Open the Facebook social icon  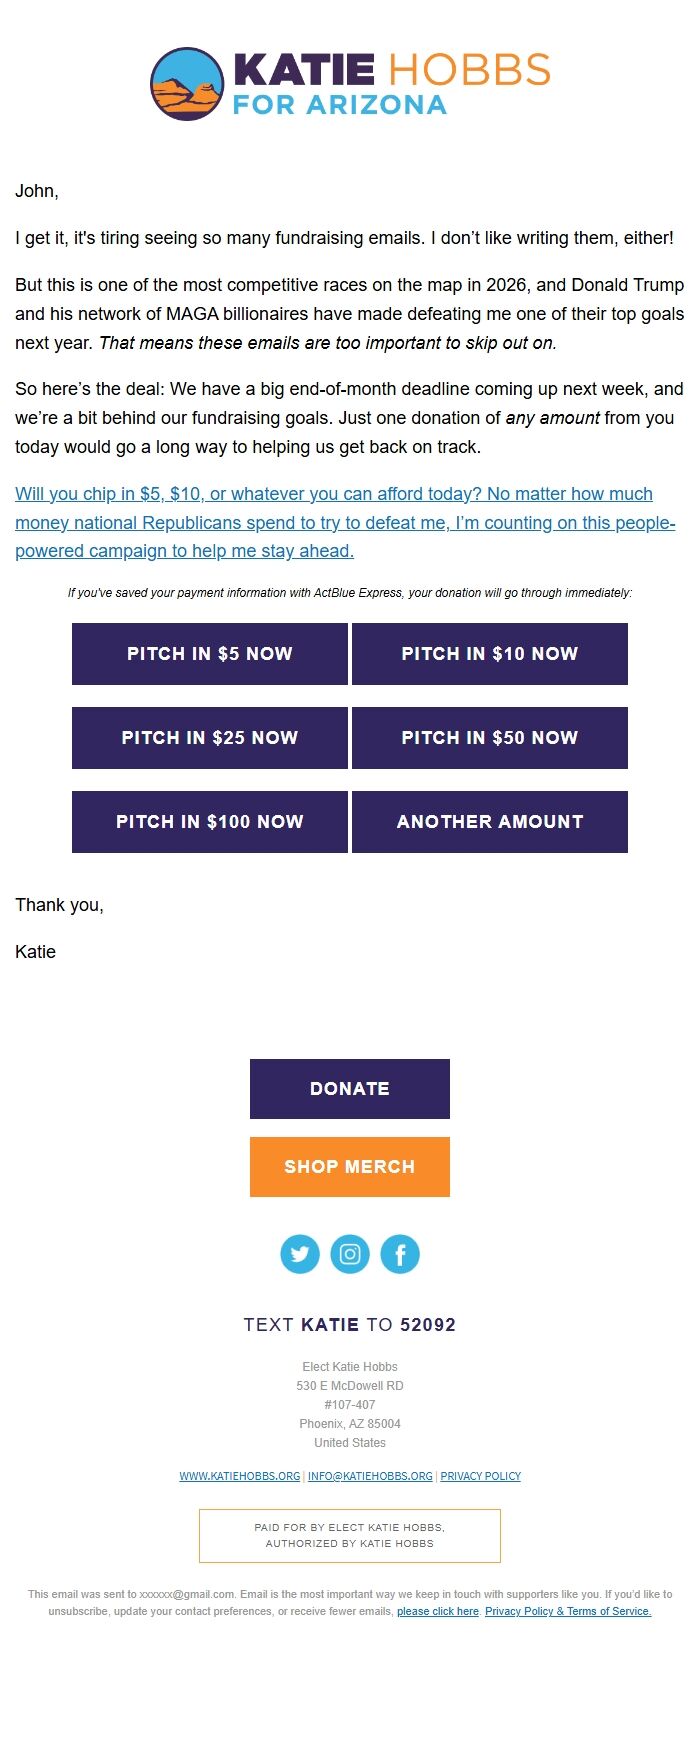[400, 1254]
